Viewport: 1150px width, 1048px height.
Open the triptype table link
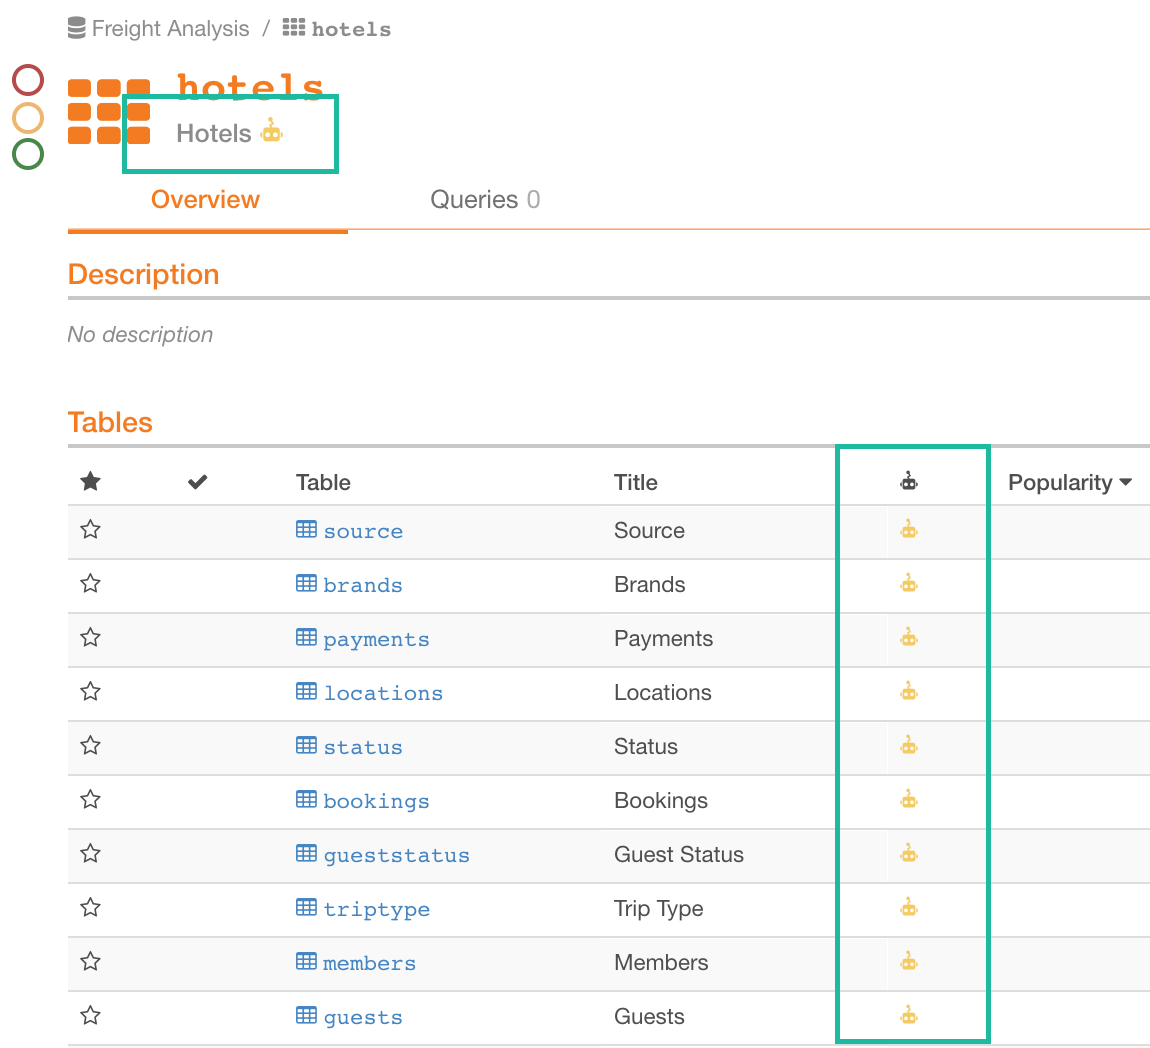(376, 909)
